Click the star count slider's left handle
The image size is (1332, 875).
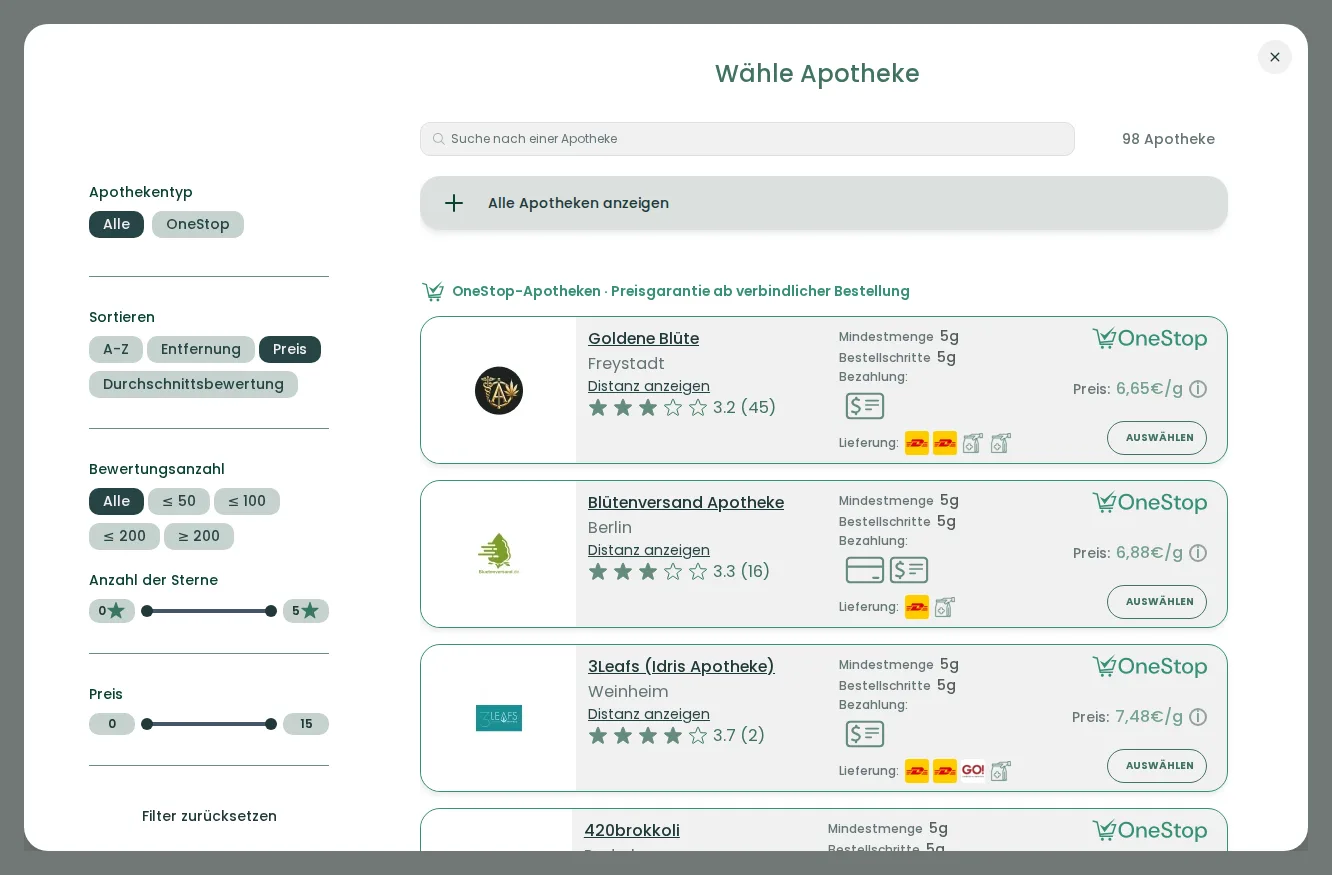pyautogui.click(x=147, y=611)
